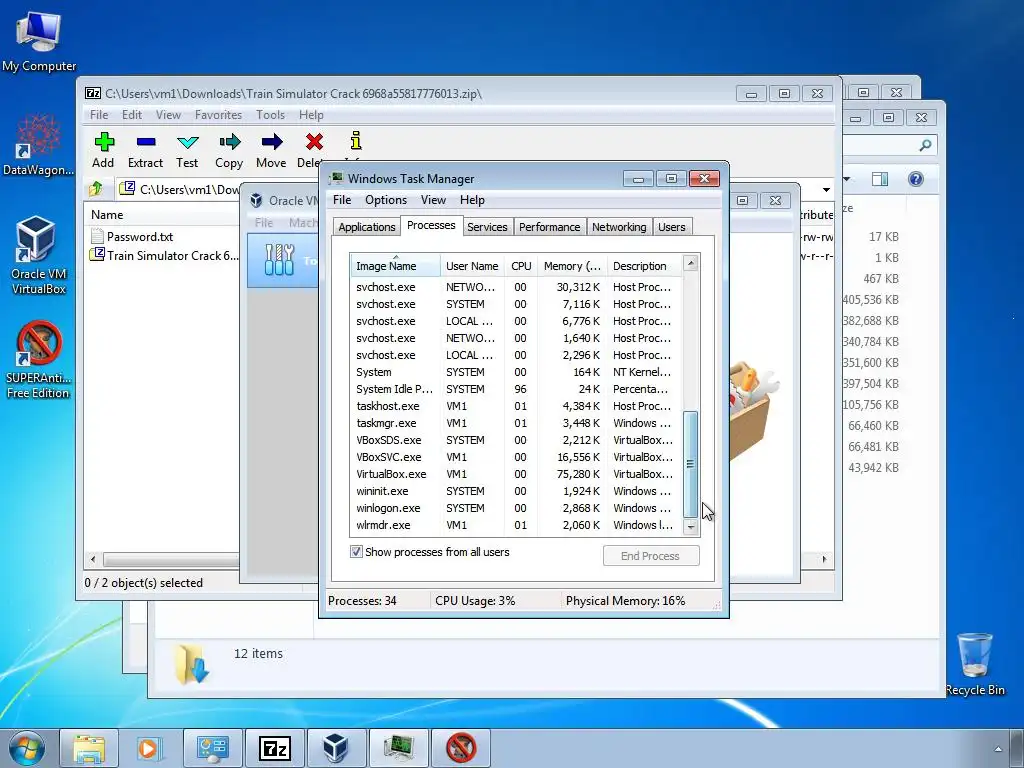Toggle Show processes from all users

pyautogui.click(x=357, y=552)
